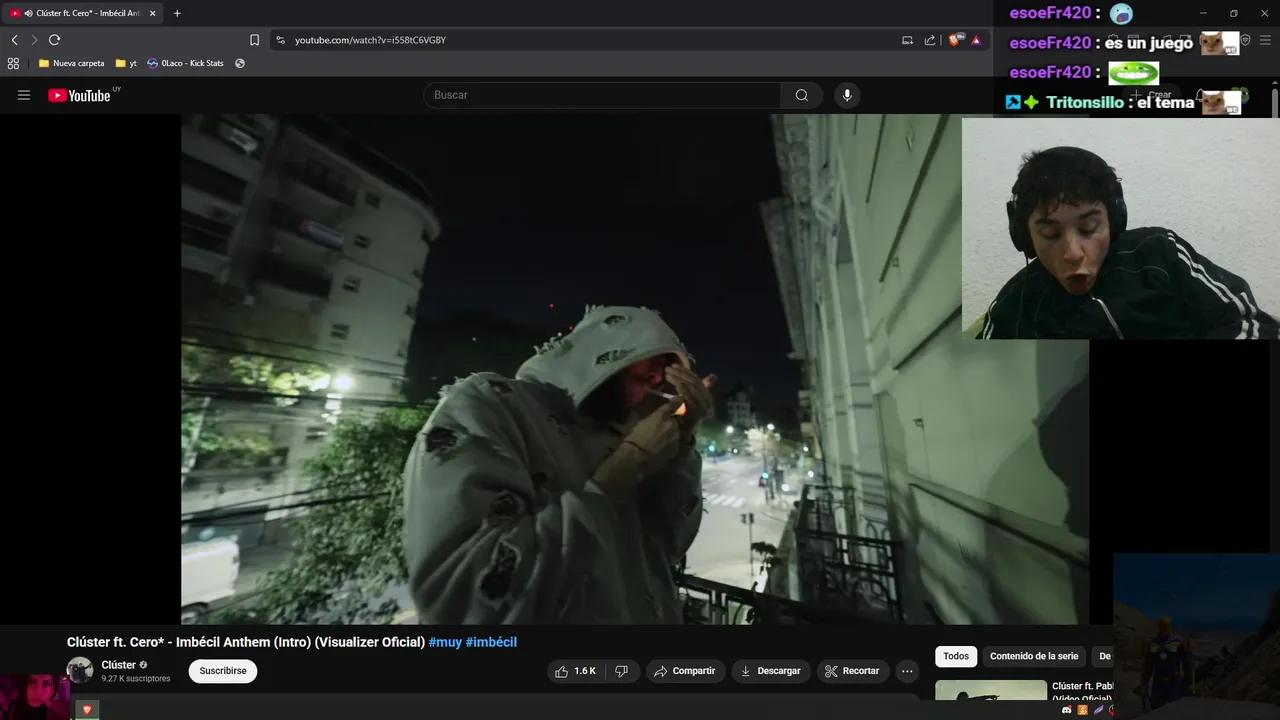Focus the Buscar search field
The image size is (1280, 720).
tap(602, 95)
